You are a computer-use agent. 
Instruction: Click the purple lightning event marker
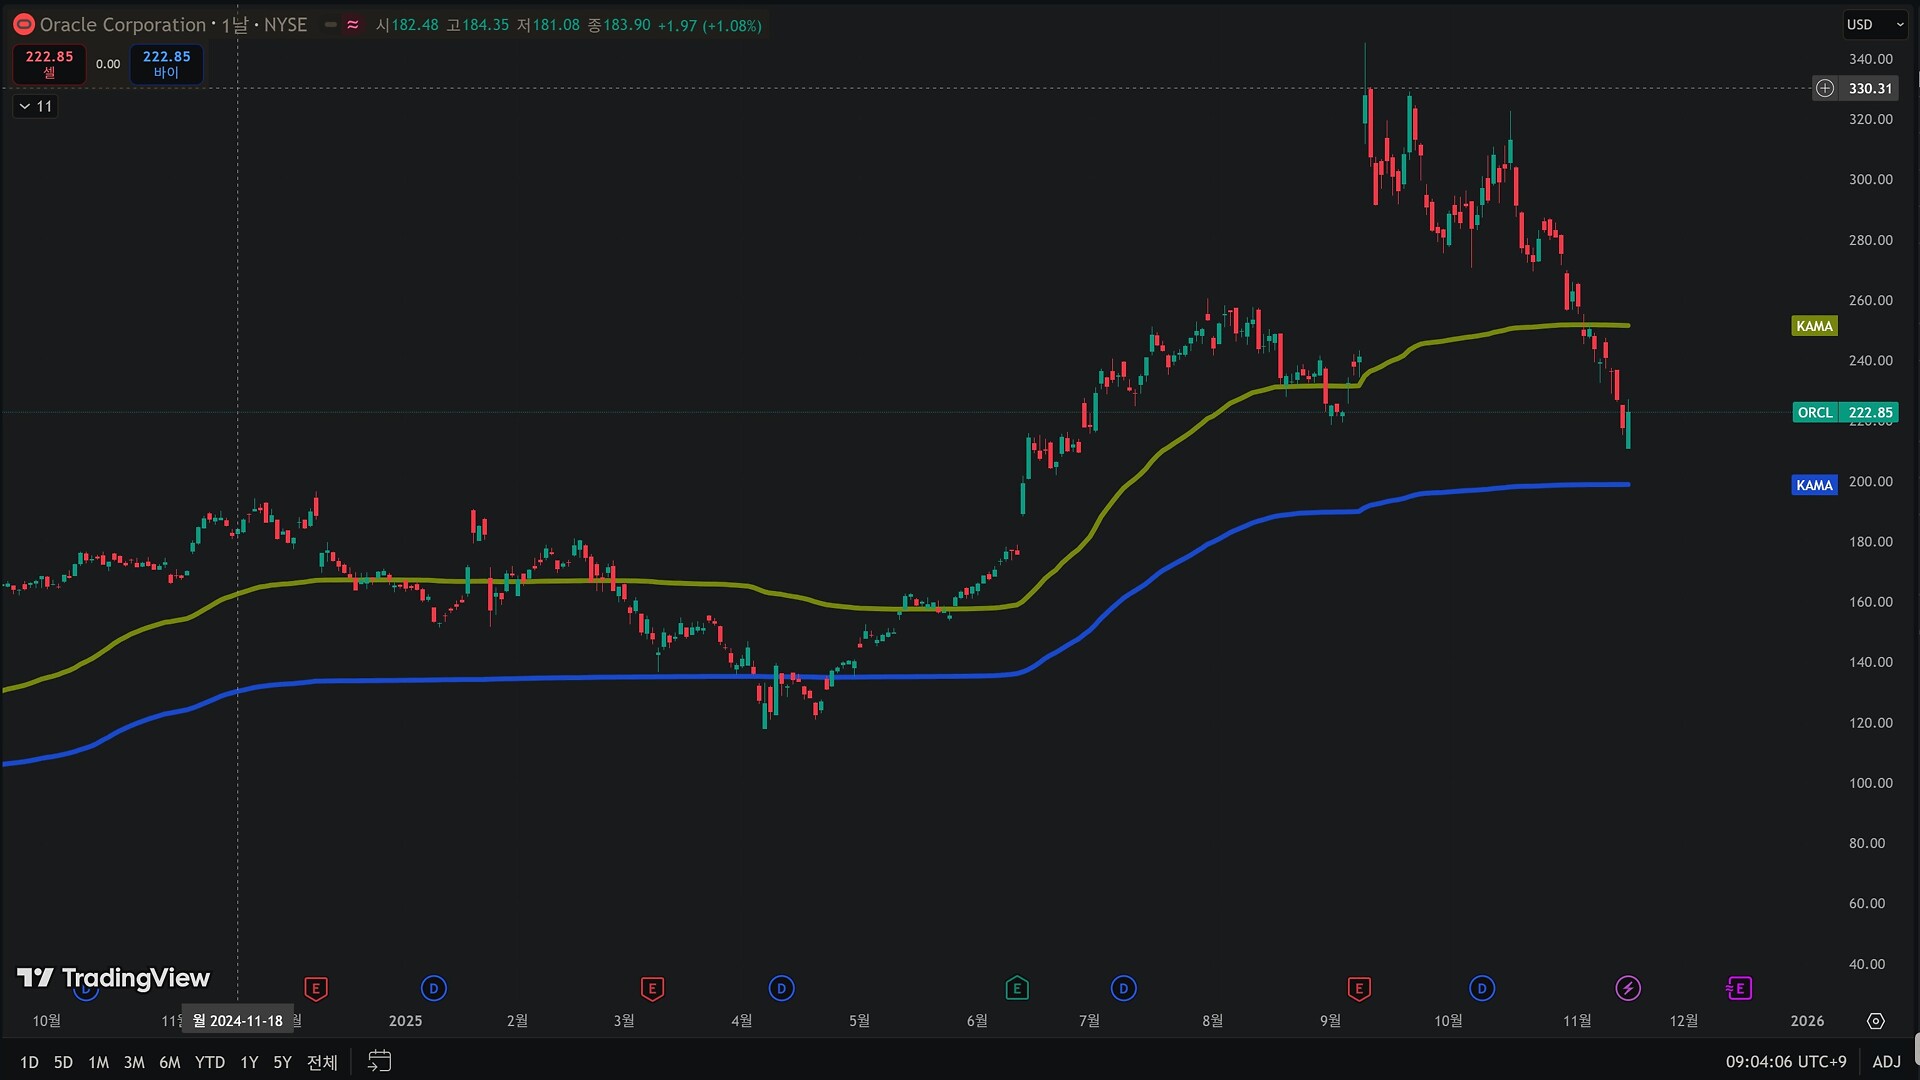coord(1627,989)
